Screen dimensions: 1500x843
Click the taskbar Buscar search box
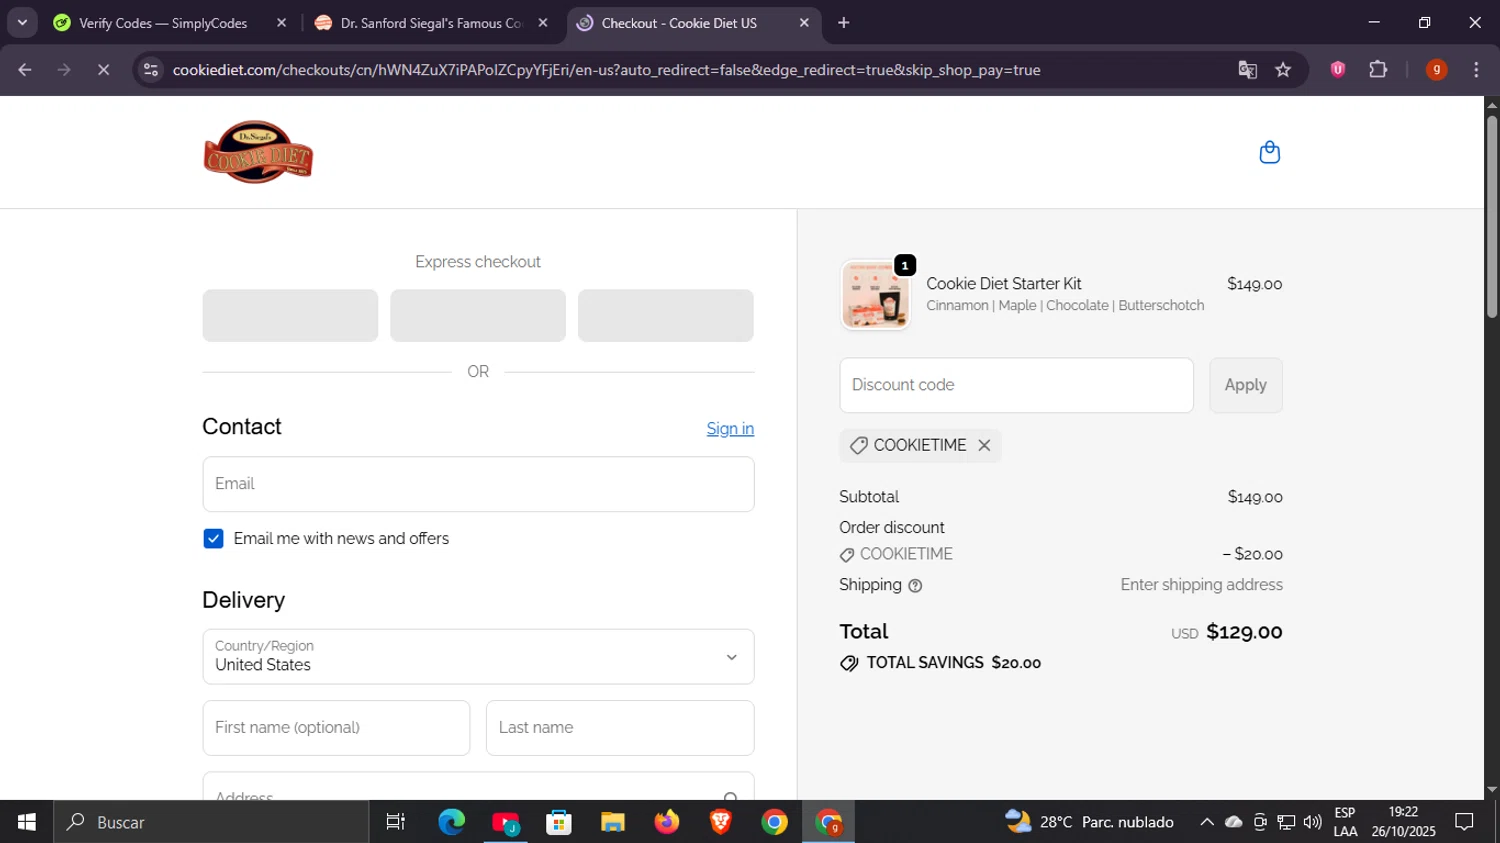(211, 822)
